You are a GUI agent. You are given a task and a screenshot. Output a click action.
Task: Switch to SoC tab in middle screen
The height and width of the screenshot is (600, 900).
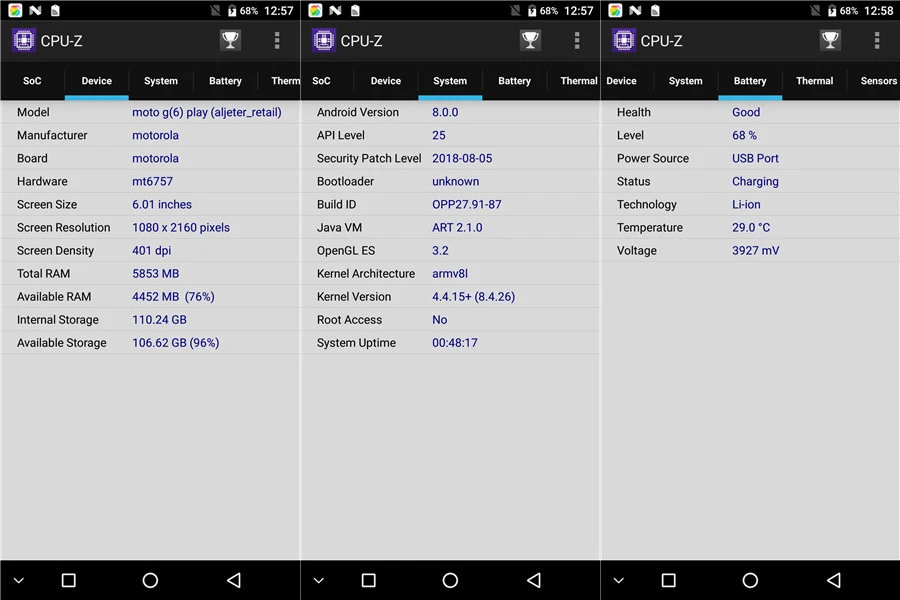(x=321, y=81)
